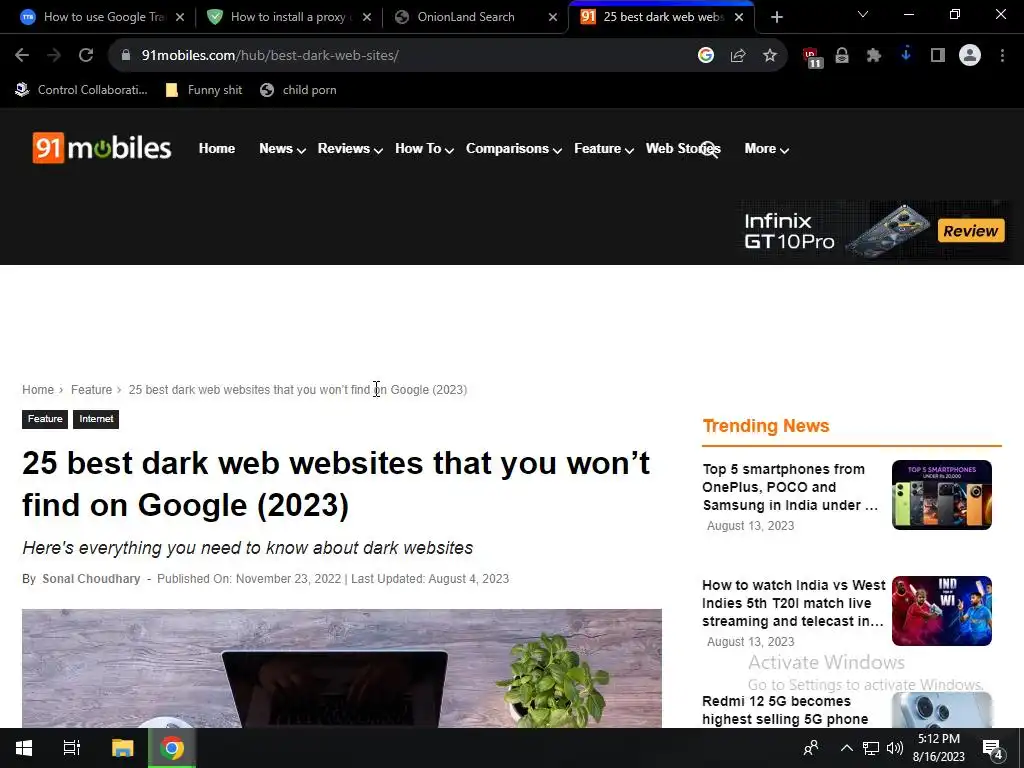Launch File Explorer from the taskbar
The height and width of the screenshot is (768, 1024).
(122, 748)
